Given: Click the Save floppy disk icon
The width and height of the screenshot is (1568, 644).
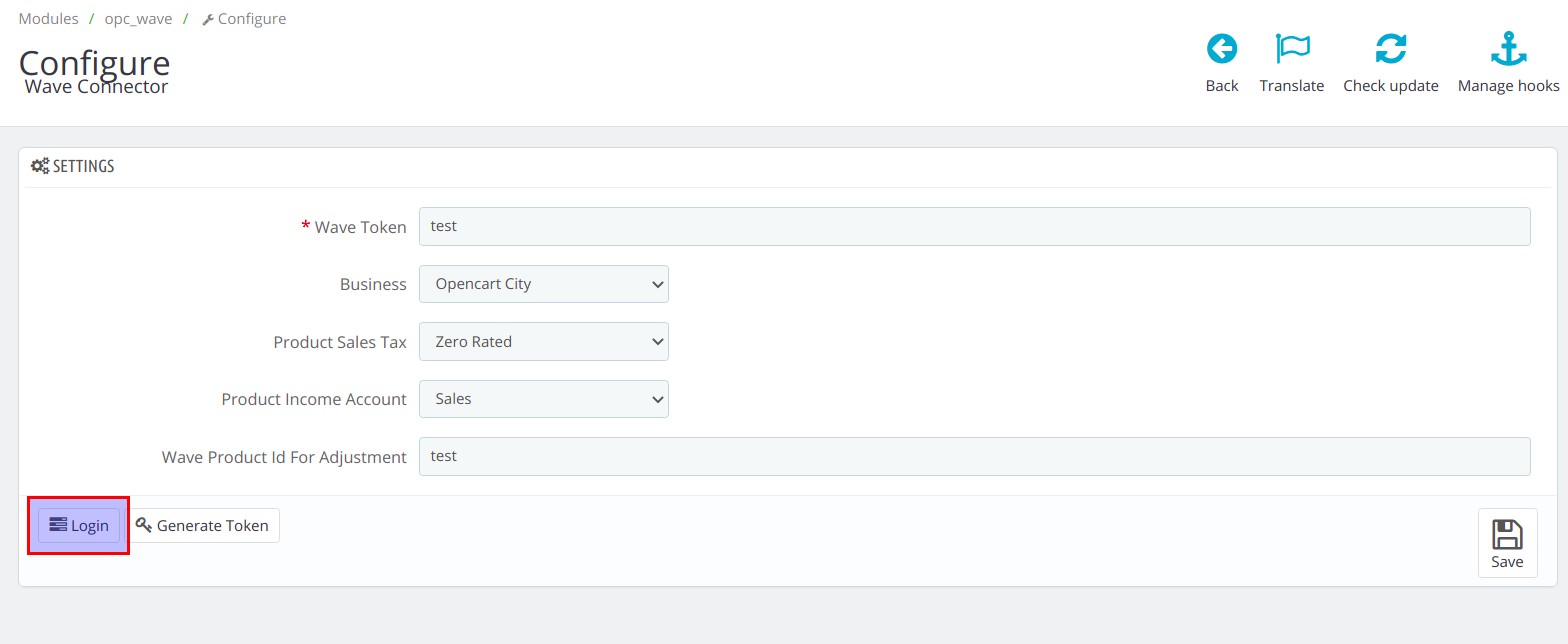Looking at the screenshot, I should pos(1507,534).
